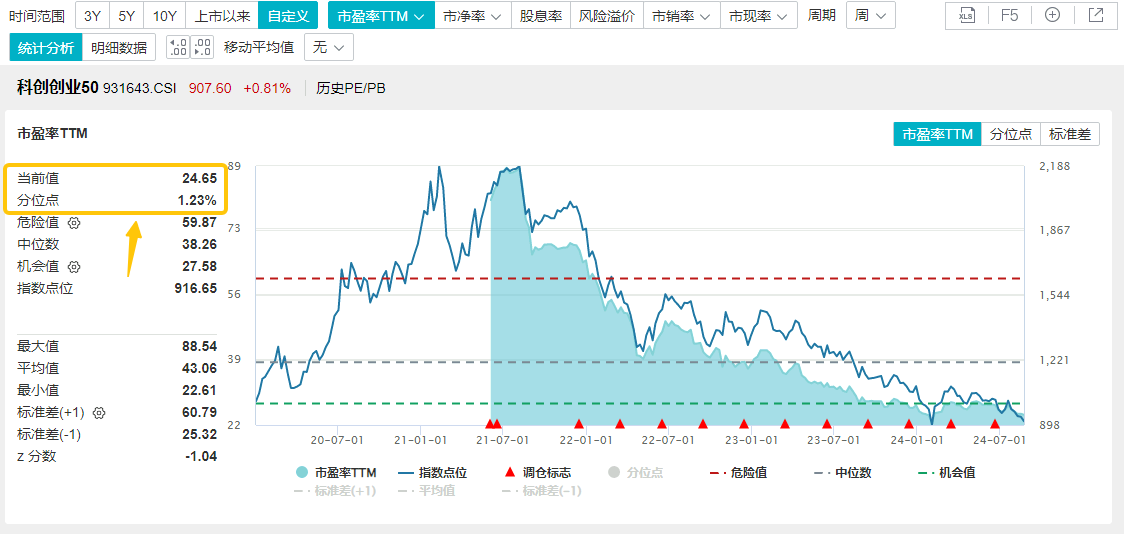Select the 10Y time range button
The width and height of the screenshot is (1124, 534).
pos(165,15)
